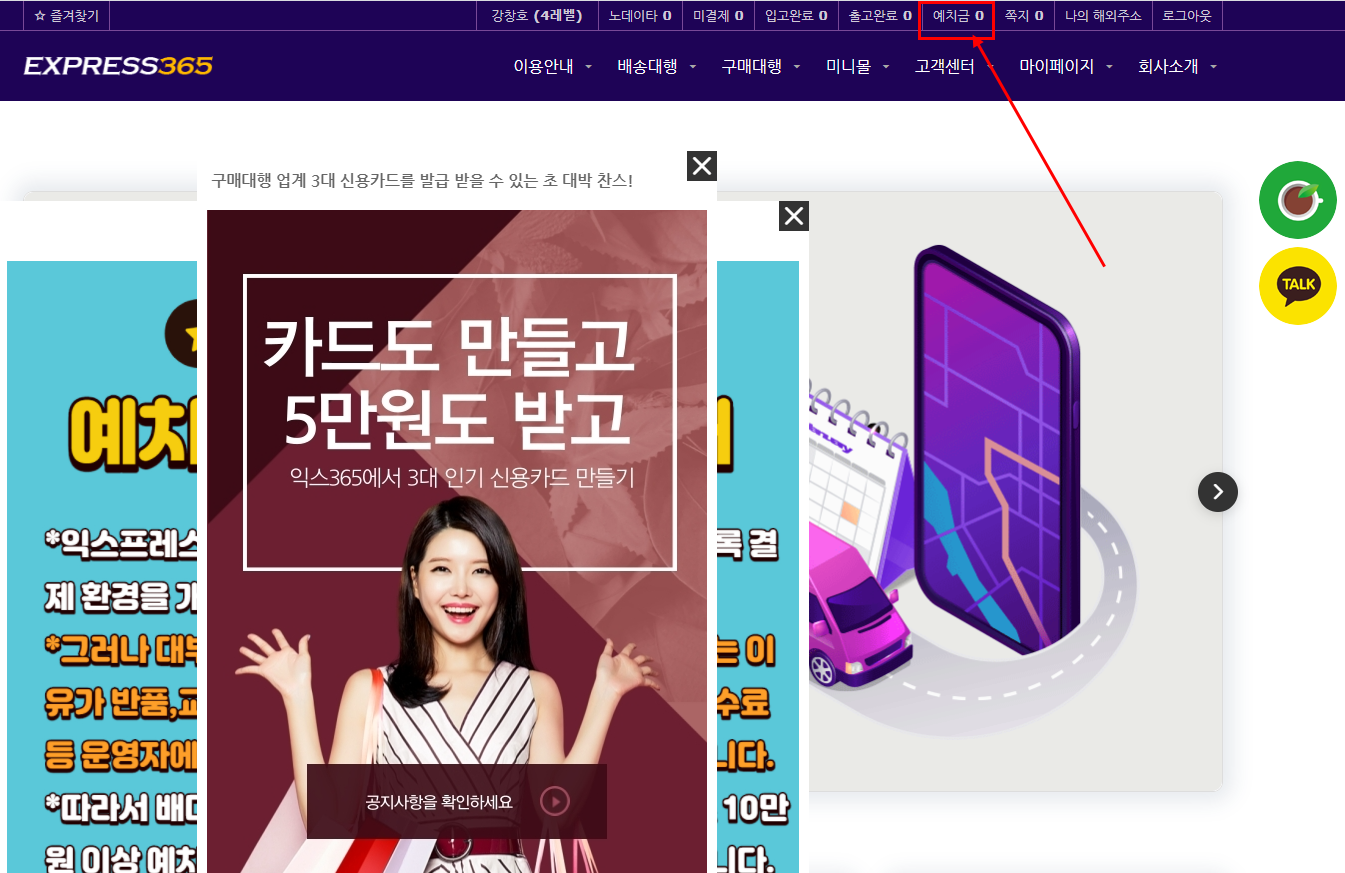Click popup title 구매대행 업계 3대 신용카드 text
Image resolution: width=1345 pixels, height=873 pixels.
tap(422, 181)
